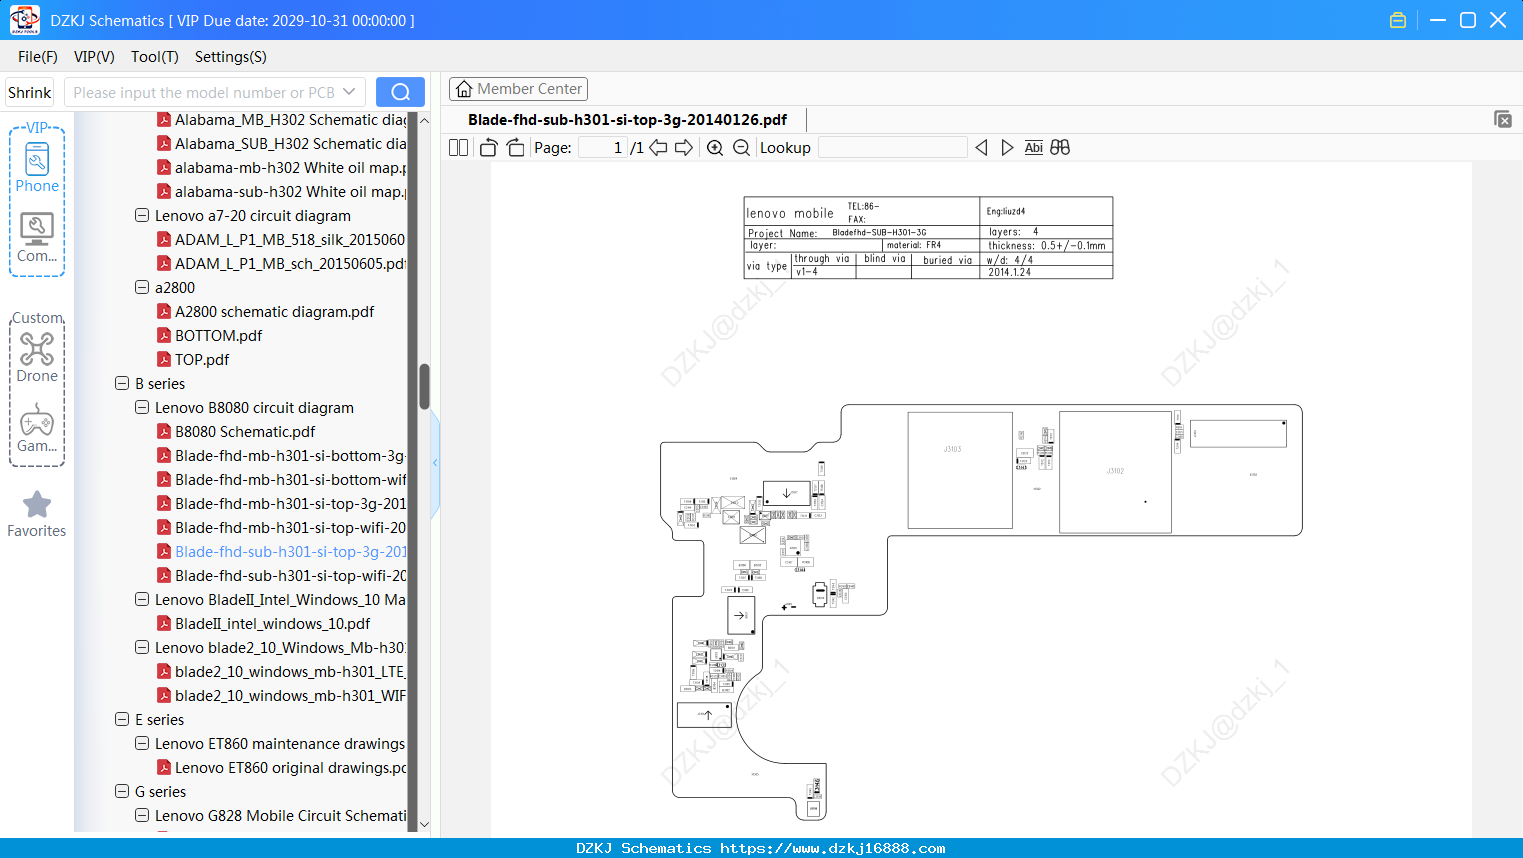Open alabama-sub-h302 White oil map file
1523x858 pixels.
click(290, 192)
